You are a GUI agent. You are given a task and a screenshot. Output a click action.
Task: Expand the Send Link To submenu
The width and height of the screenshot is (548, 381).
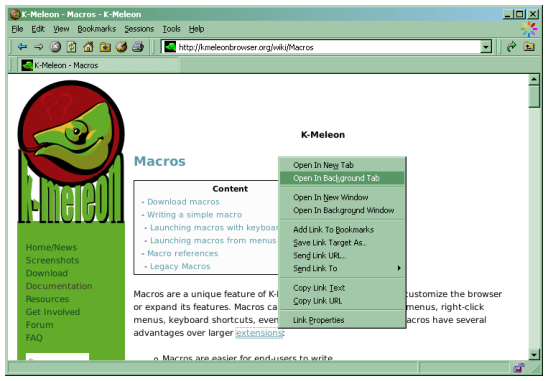tap(342, 268)
